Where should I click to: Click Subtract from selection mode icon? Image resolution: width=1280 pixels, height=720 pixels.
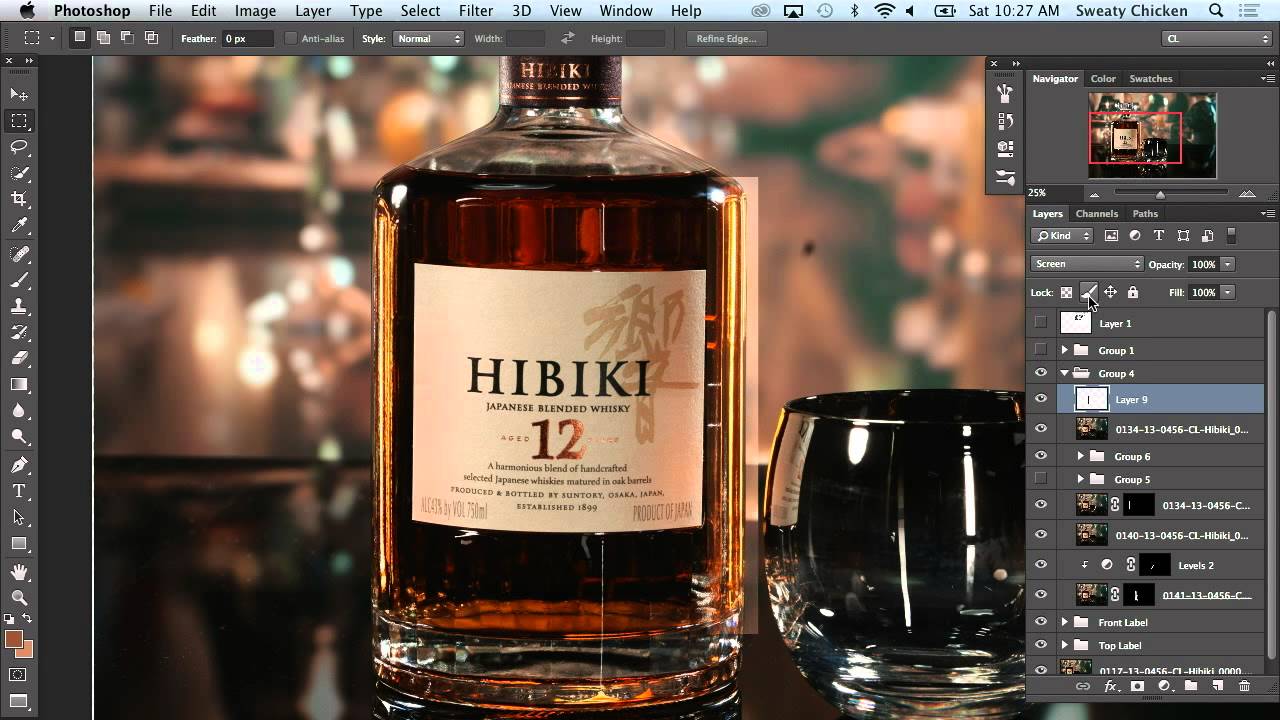click(x=127, y=38)
